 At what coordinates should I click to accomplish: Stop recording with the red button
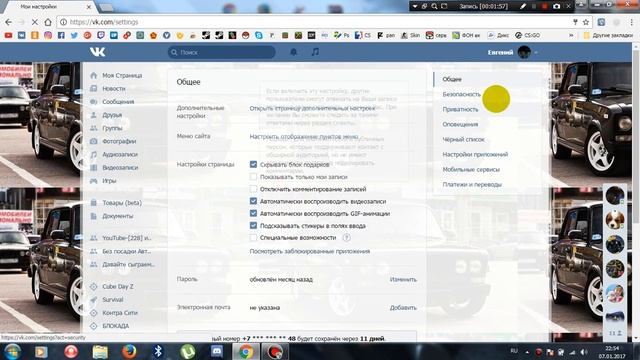click(544, 6)
